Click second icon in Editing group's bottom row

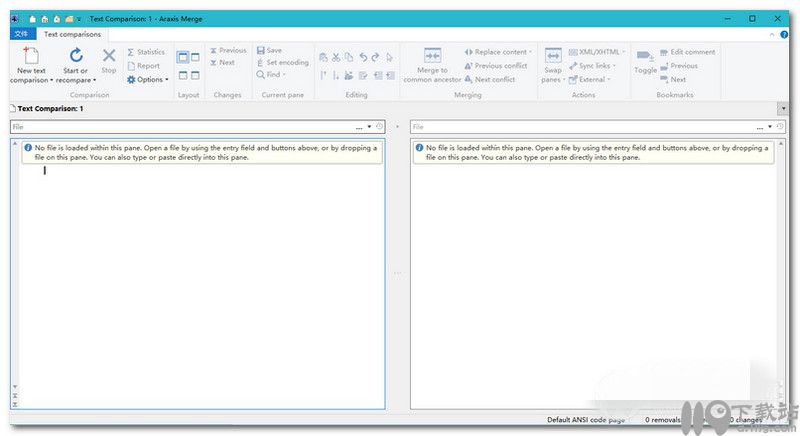(336, 75)
